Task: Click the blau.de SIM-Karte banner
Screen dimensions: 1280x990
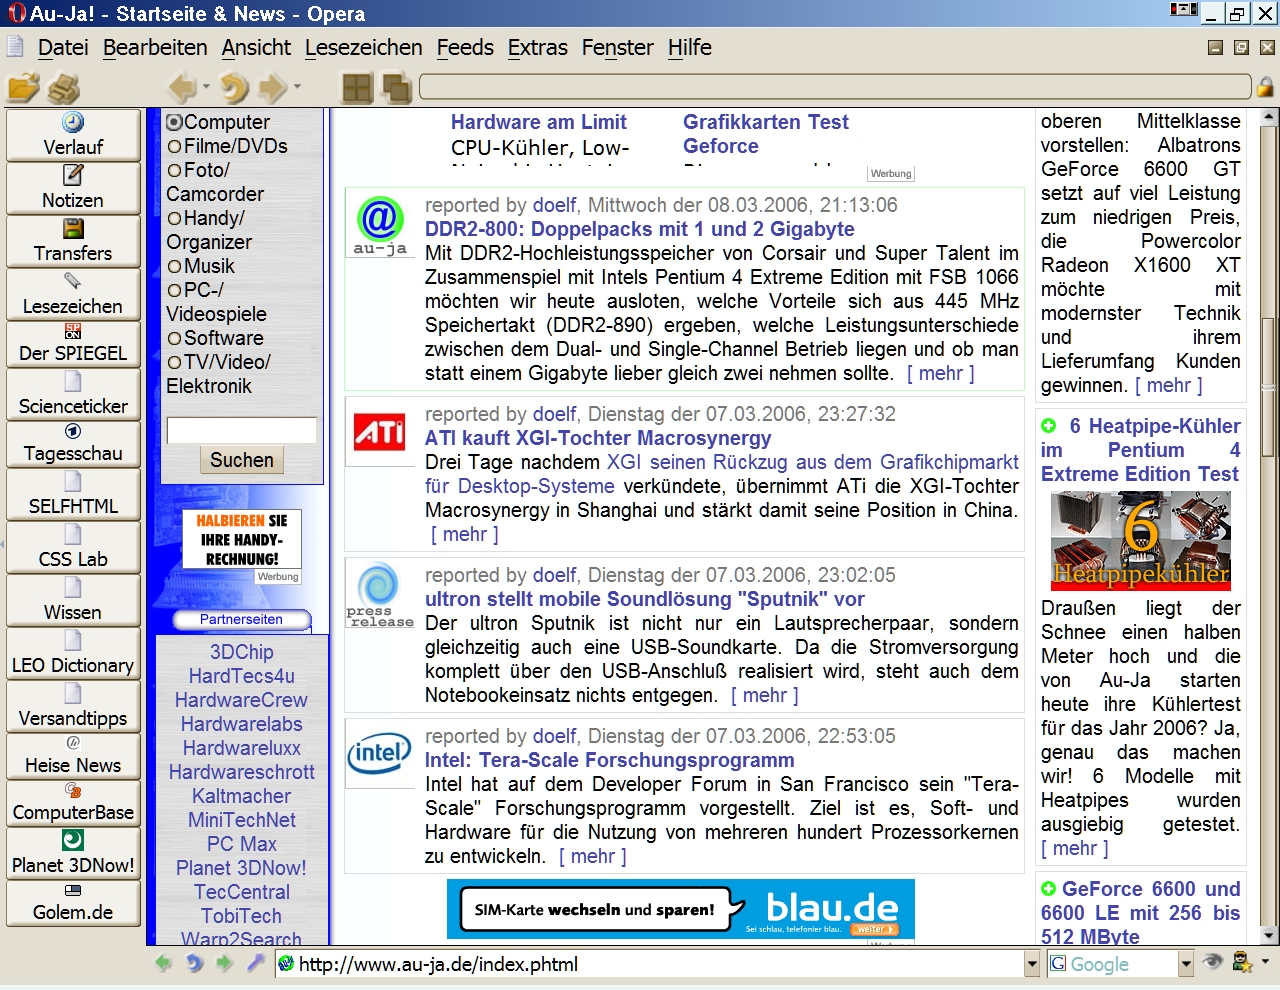Action: [x=681, y=909]
